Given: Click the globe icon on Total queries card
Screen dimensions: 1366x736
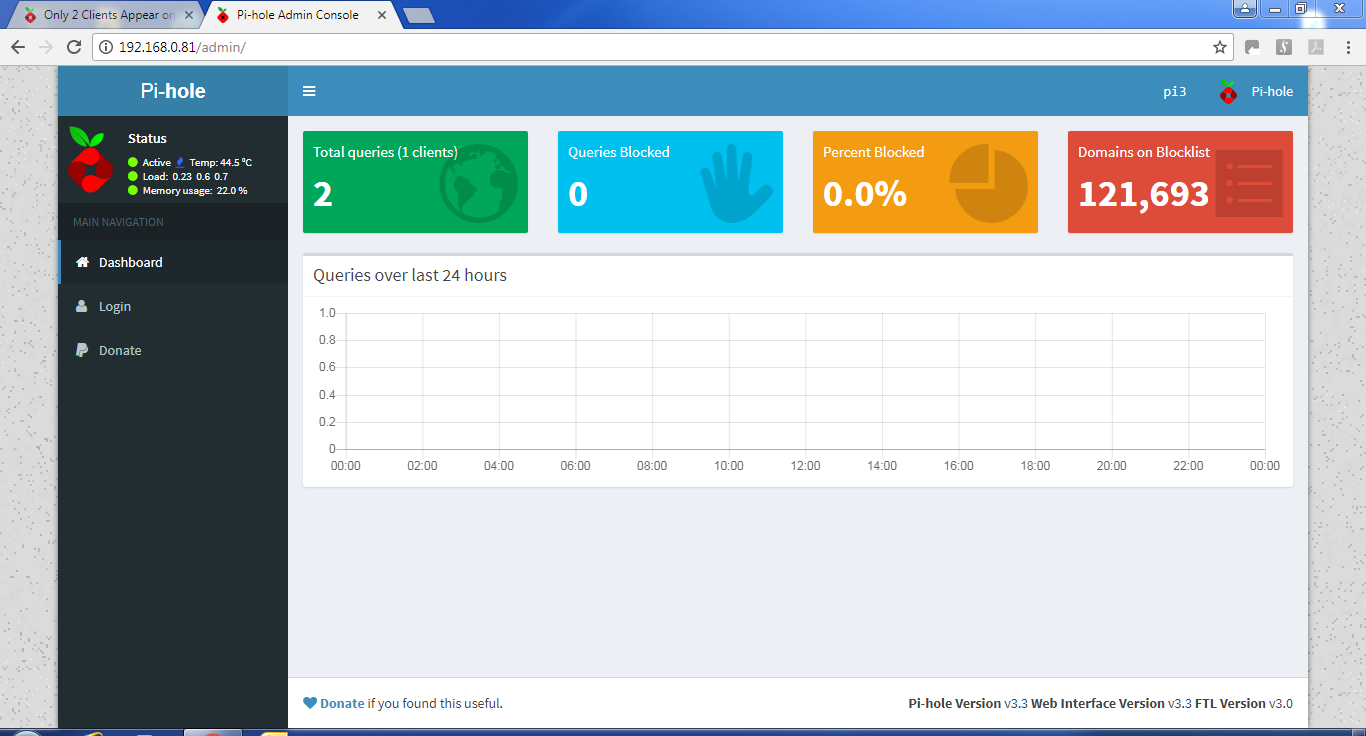Looking at the screenshot, I should [479, 183].
